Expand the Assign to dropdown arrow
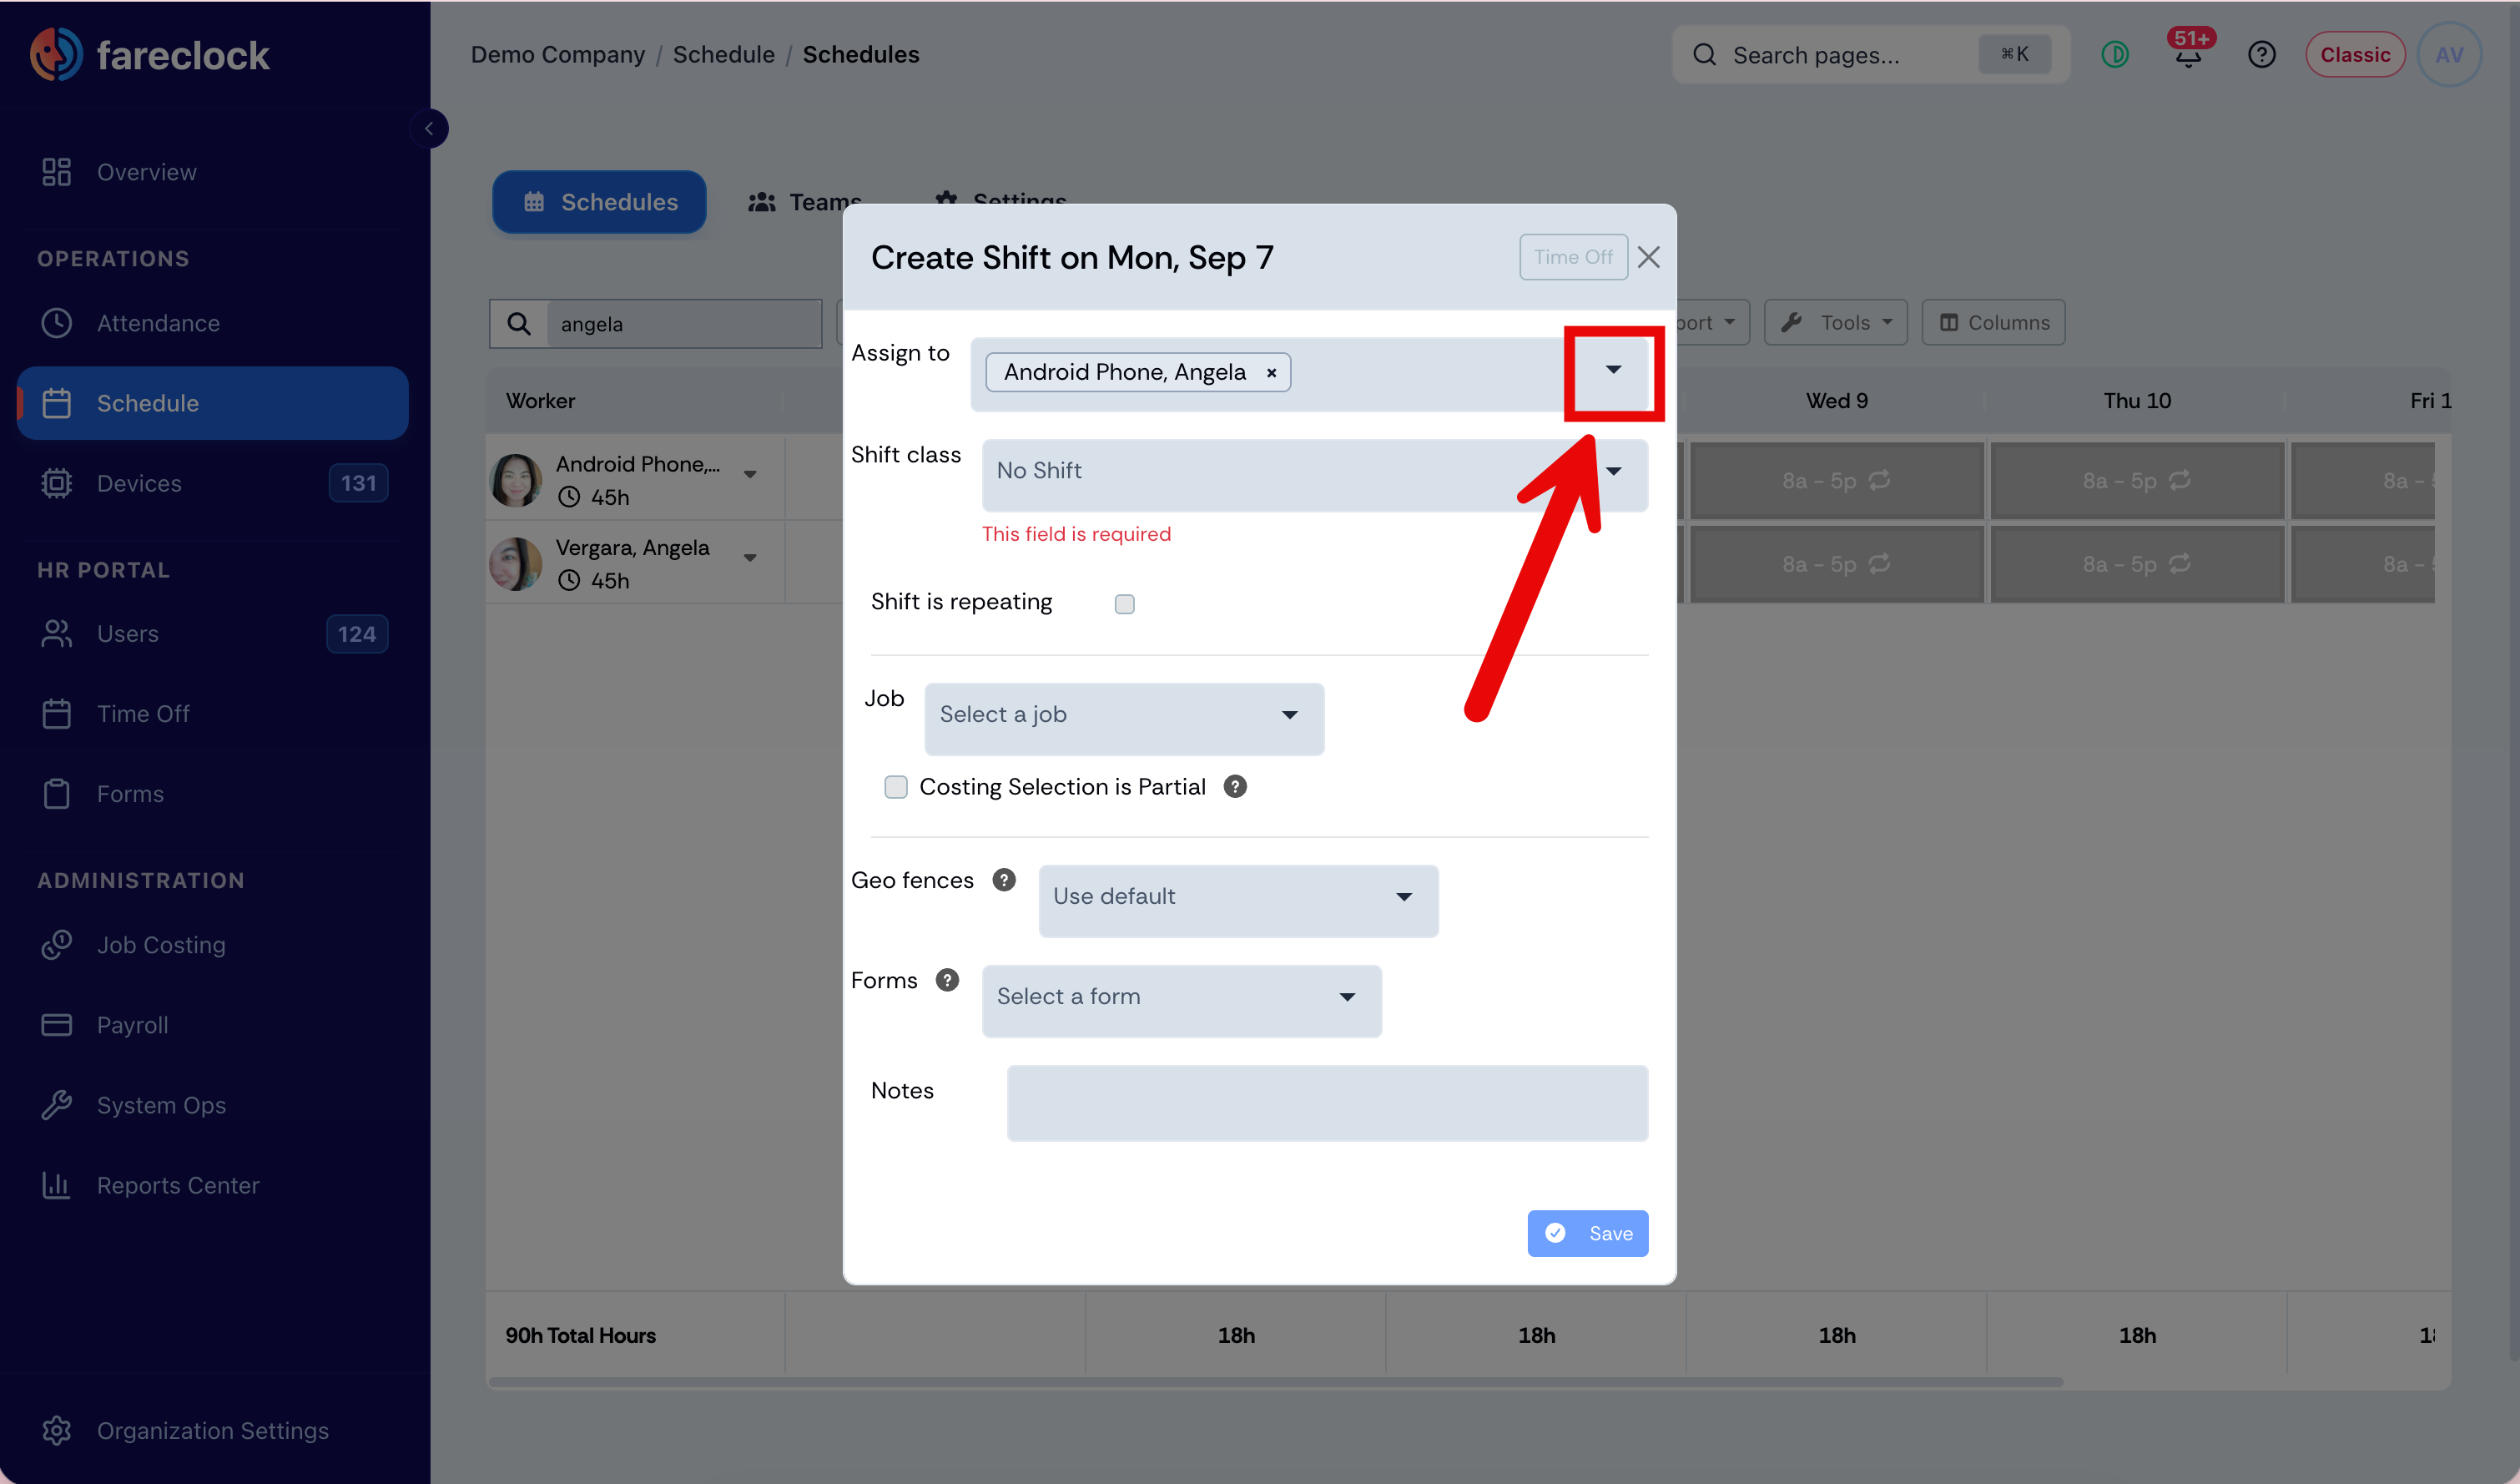 1613,370
